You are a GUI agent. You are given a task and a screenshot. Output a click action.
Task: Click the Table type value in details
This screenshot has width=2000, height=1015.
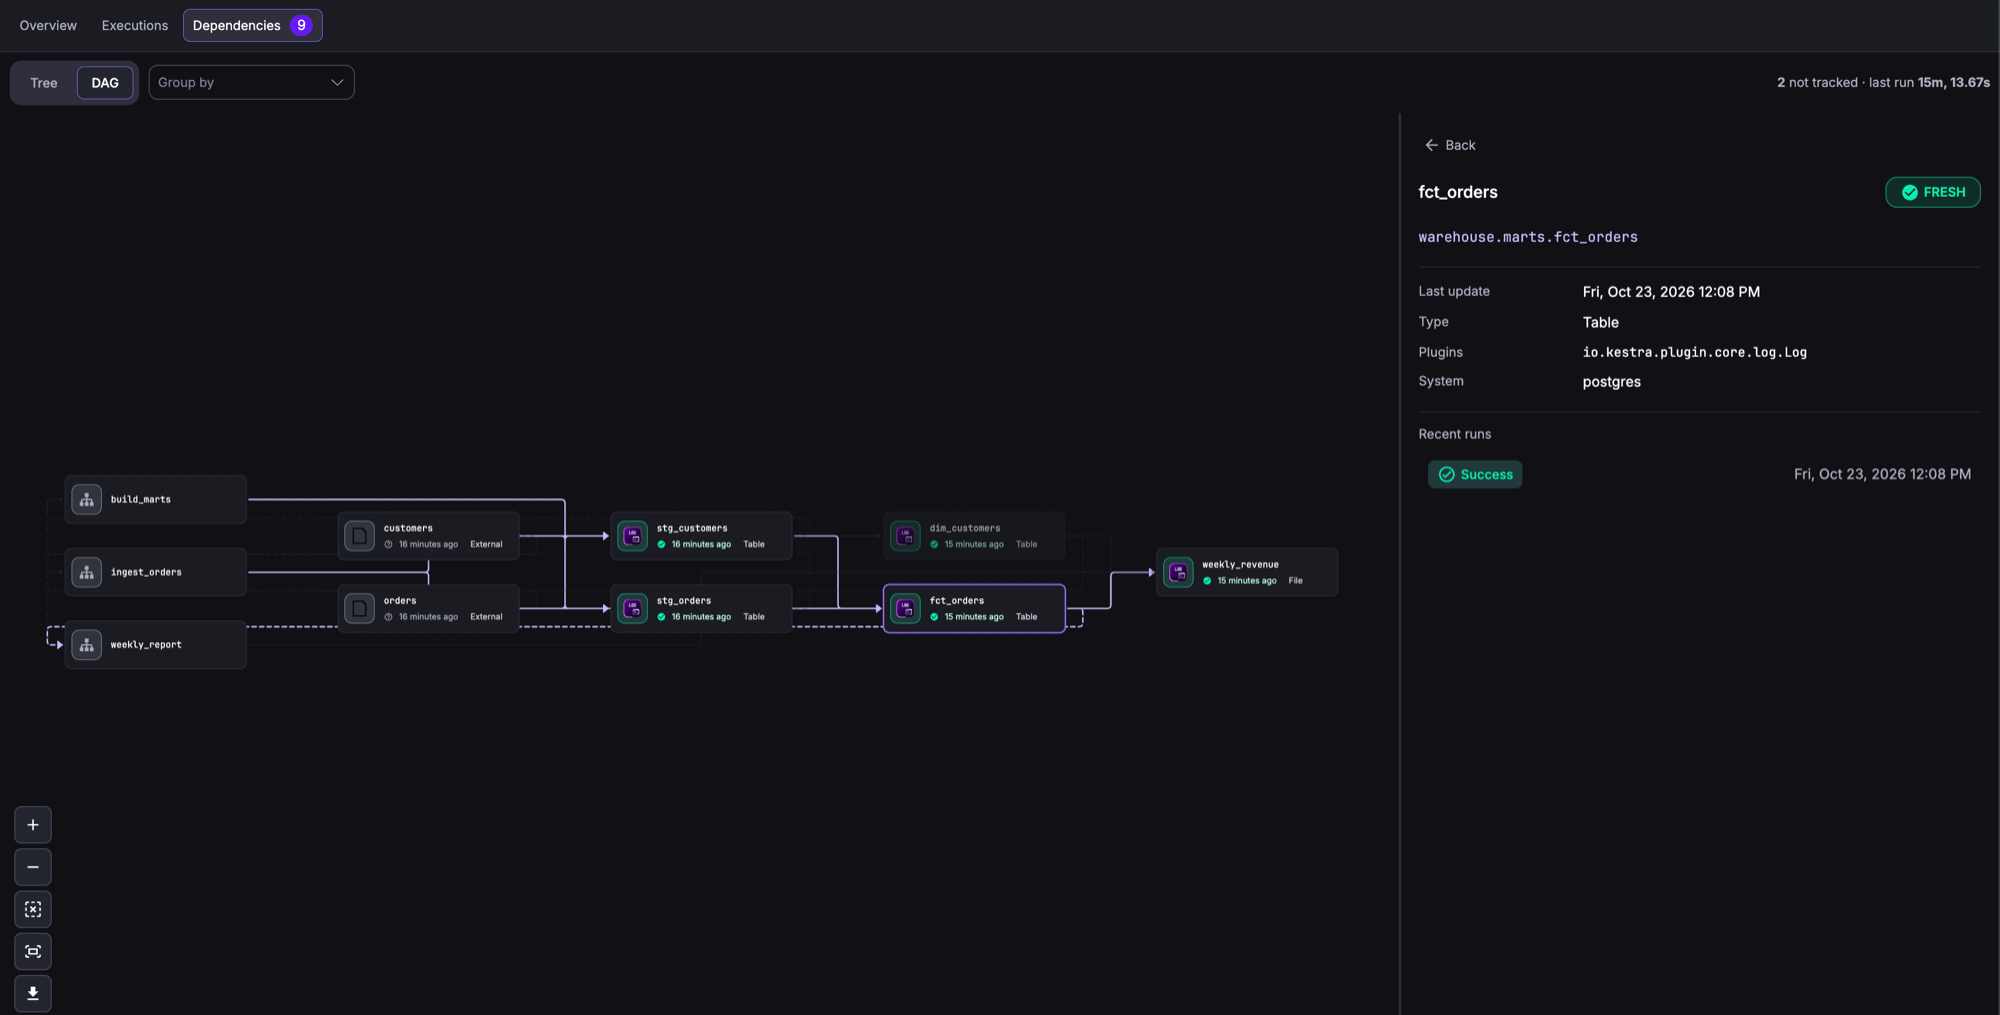1600,322
